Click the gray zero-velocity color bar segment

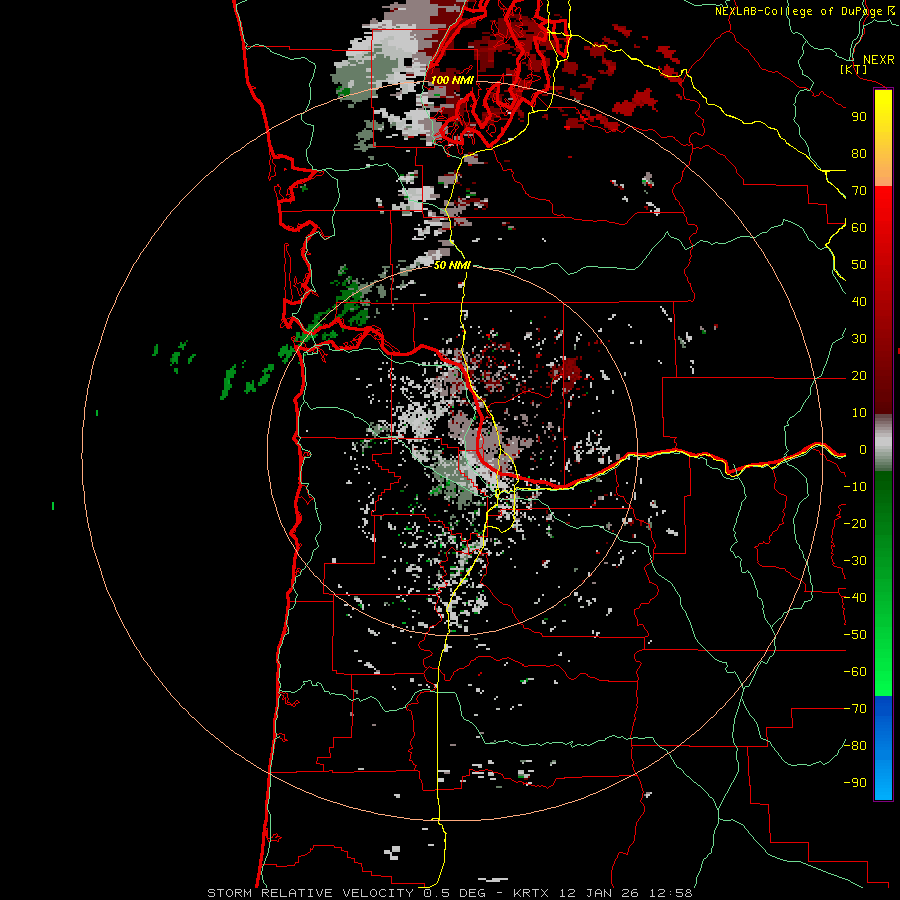[883, 443]
